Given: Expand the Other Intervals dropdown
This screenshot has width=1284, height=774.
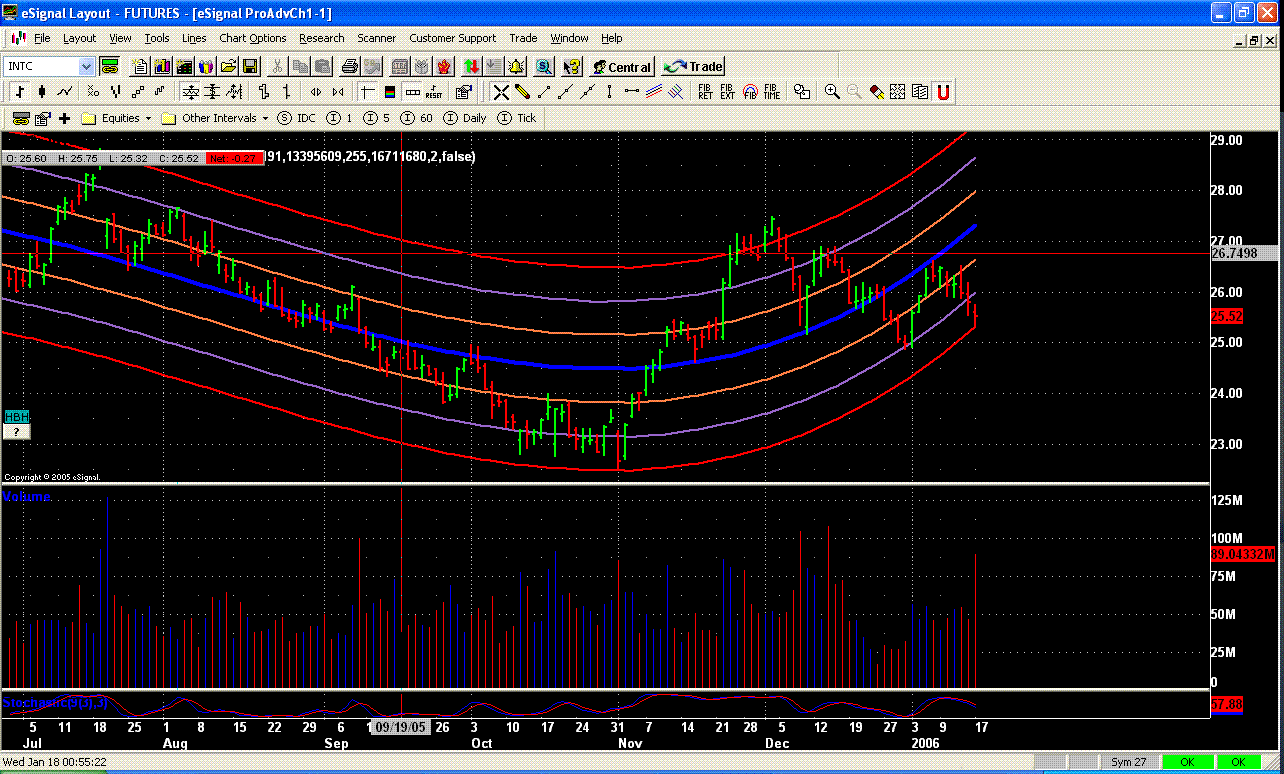Looking at the screenshot, I should 264,117.
